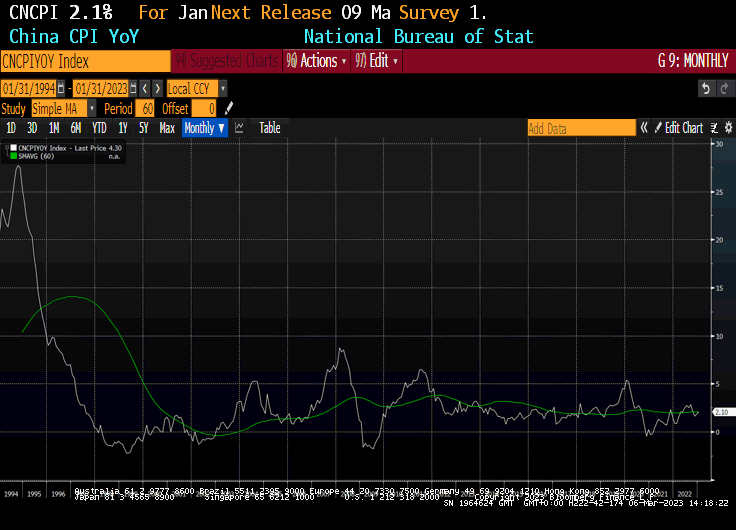The height and width of the screenshot is (530, 736).
Task: Switch to the Table view tab
Action: click(270, 128)
